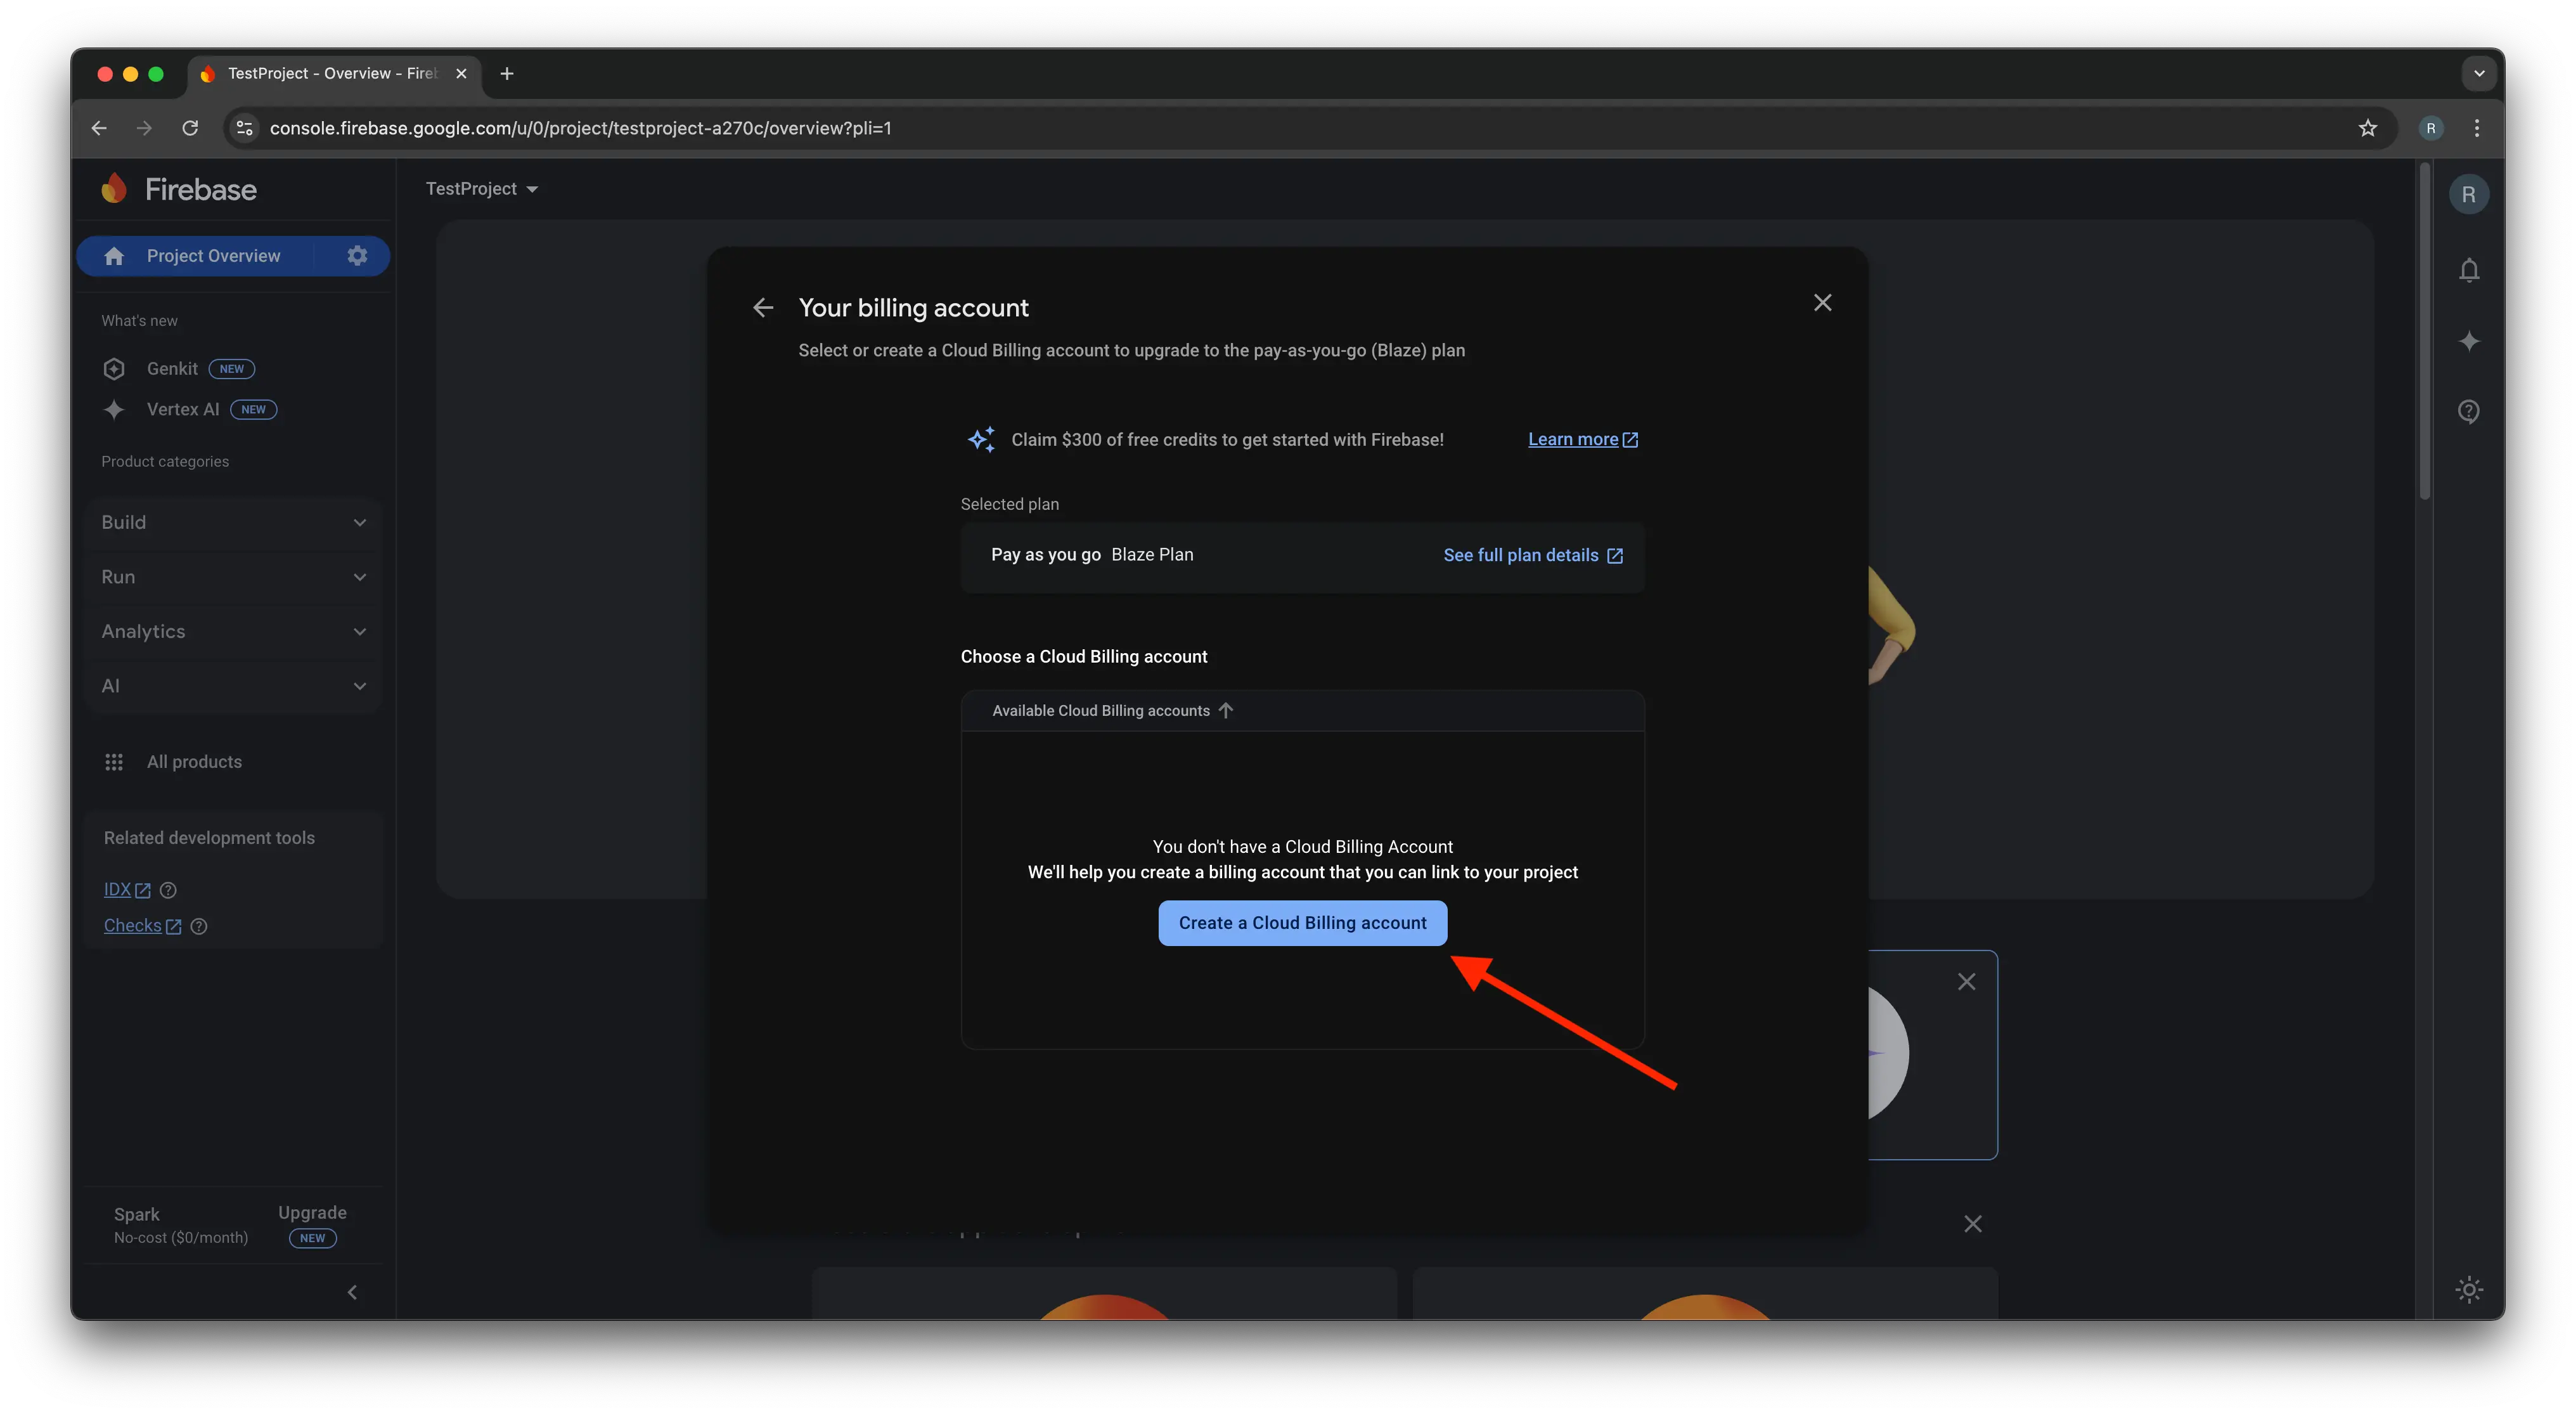The image size is (2576, 1414).
Task: Expand the Run category
Action: point(234,577)
